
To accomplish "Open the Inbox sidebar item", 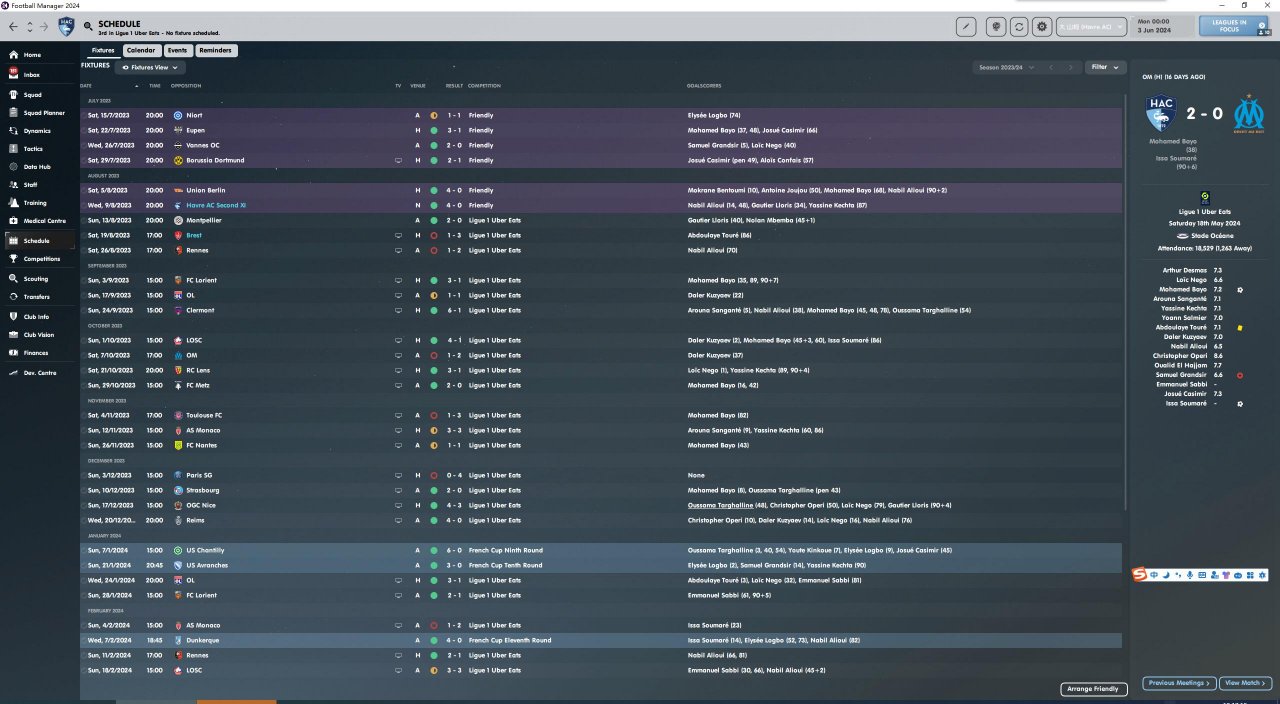I will pos(40,75).
